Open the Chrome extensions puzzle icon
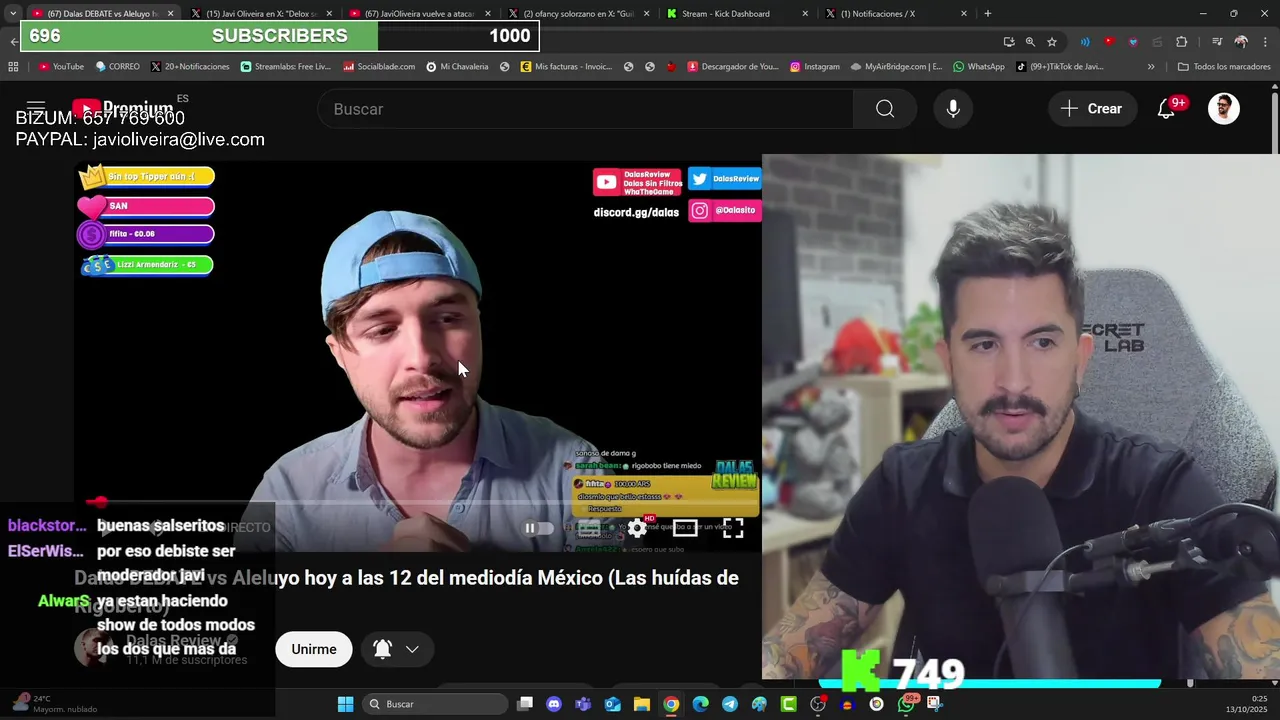 click(1181, 42)
